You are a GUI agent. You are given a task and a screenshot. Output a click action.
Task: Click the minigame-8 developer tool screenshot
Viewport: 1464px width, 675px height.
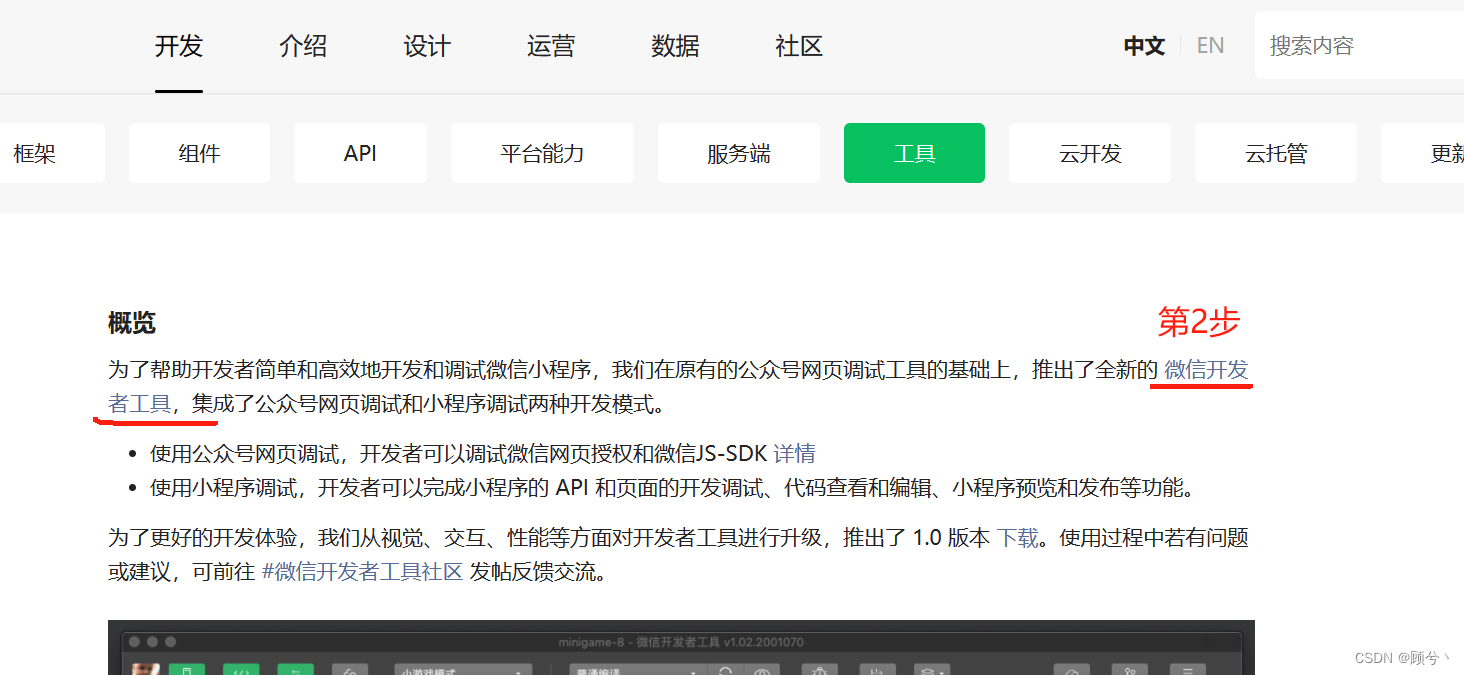pyautogui.click(x=681, y=647)
